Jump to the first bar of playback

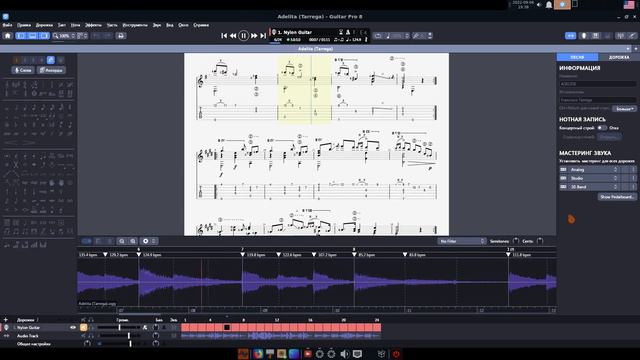[224, 36]
